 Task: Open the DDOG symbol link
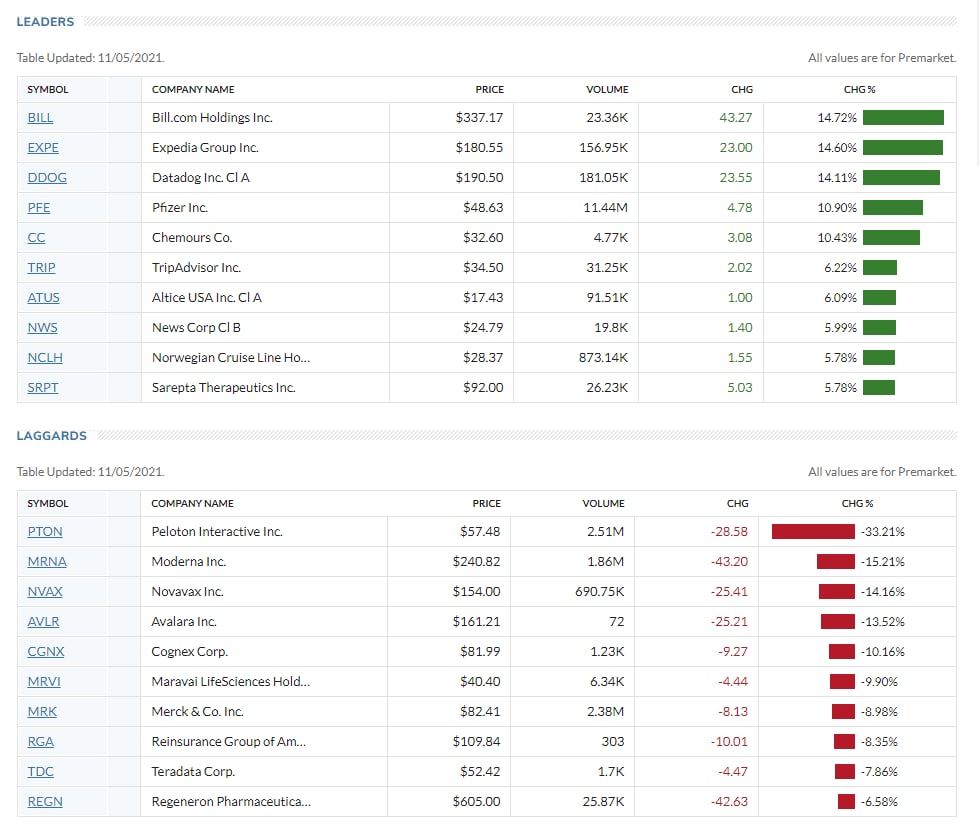pos(47,177)
